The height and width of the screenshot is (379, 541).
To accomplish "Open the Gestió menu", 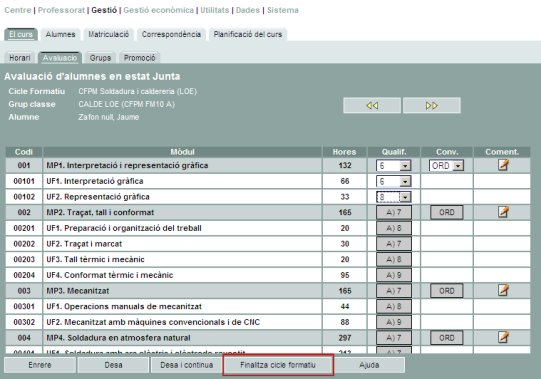I will pos(104,10).
